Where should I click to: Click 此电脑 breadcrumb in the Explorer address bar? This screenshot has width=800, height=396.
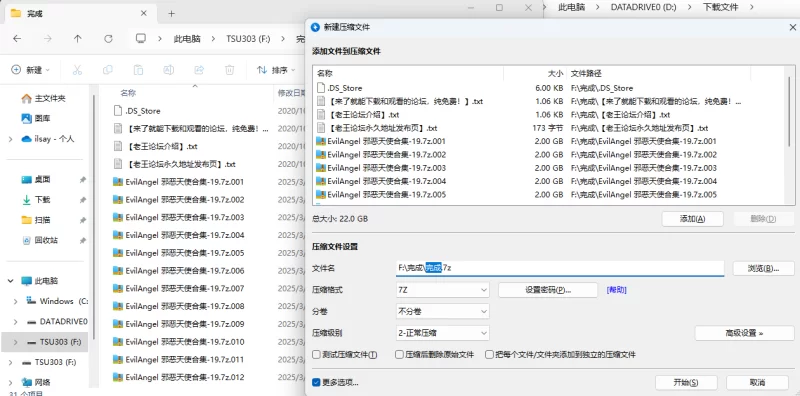click(187, 39)
